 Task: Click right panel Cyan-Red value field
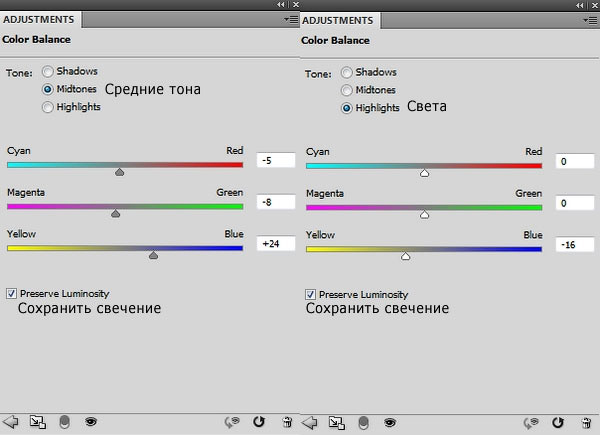tap(575, 161)
